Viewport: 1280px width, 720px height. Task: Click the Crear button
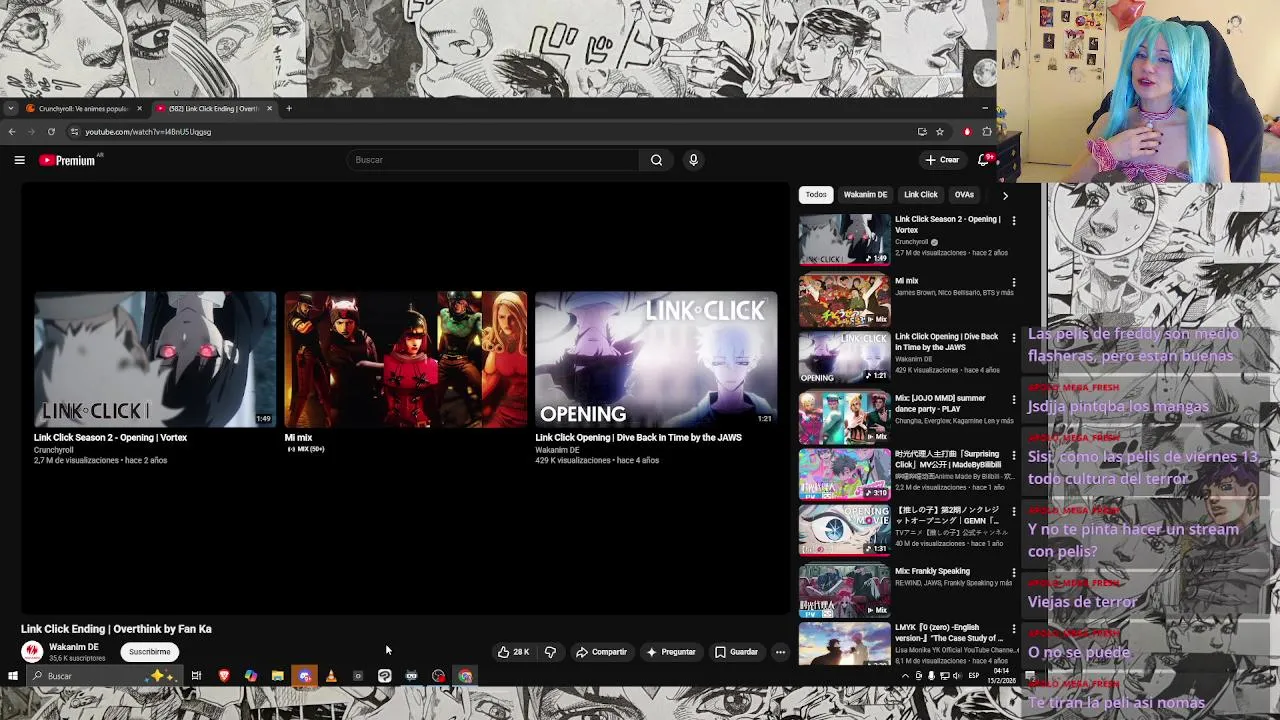tap(942, 160)
